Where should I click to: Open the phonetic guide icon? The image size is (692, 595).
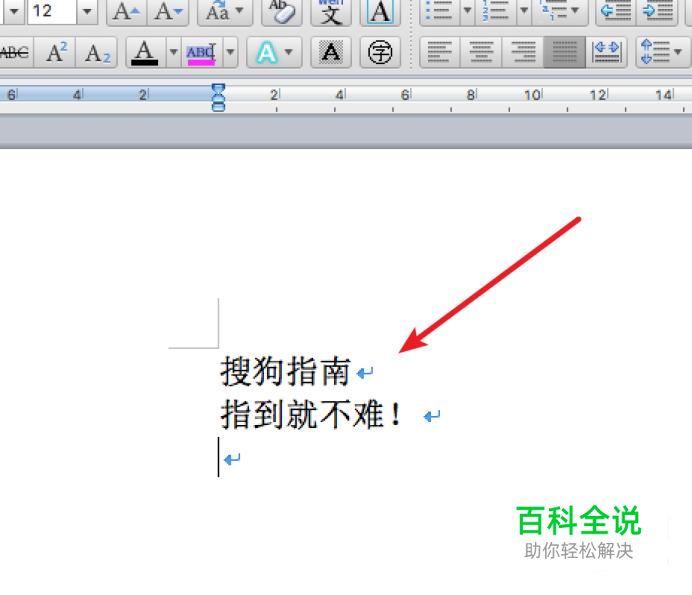pyautogui.click(x=331, y=11)
